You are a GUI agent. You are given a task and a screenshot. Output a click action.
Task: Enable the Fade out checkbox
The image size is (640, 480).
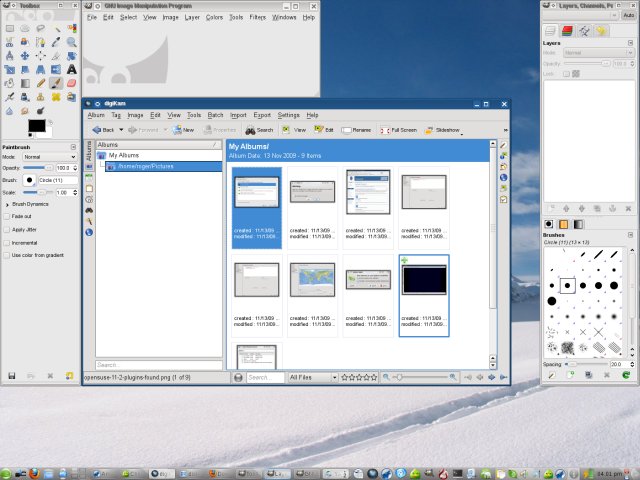(6, 216)
